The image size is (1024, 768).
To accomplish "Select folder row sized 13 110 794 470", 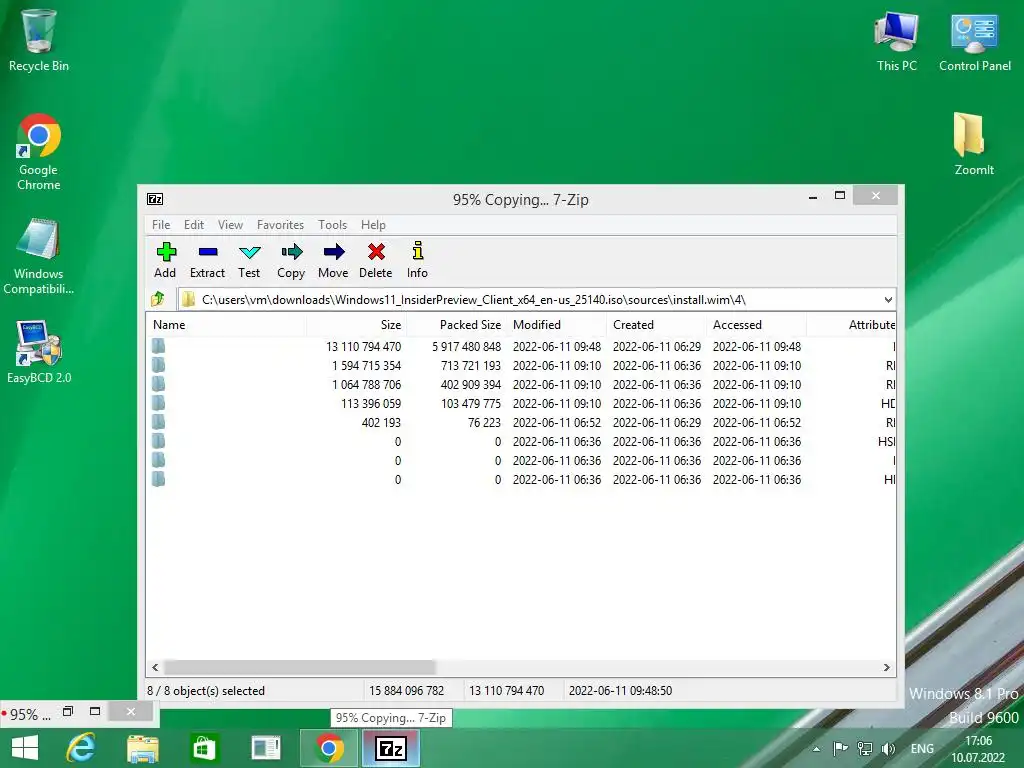I will tap(520, 346).
